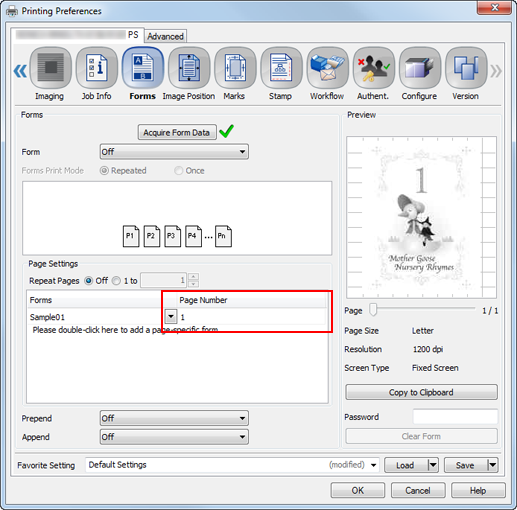Set Repeat Pages to Off
The width and height of the screenshot is (517, 510).
[x=89, y=281]
